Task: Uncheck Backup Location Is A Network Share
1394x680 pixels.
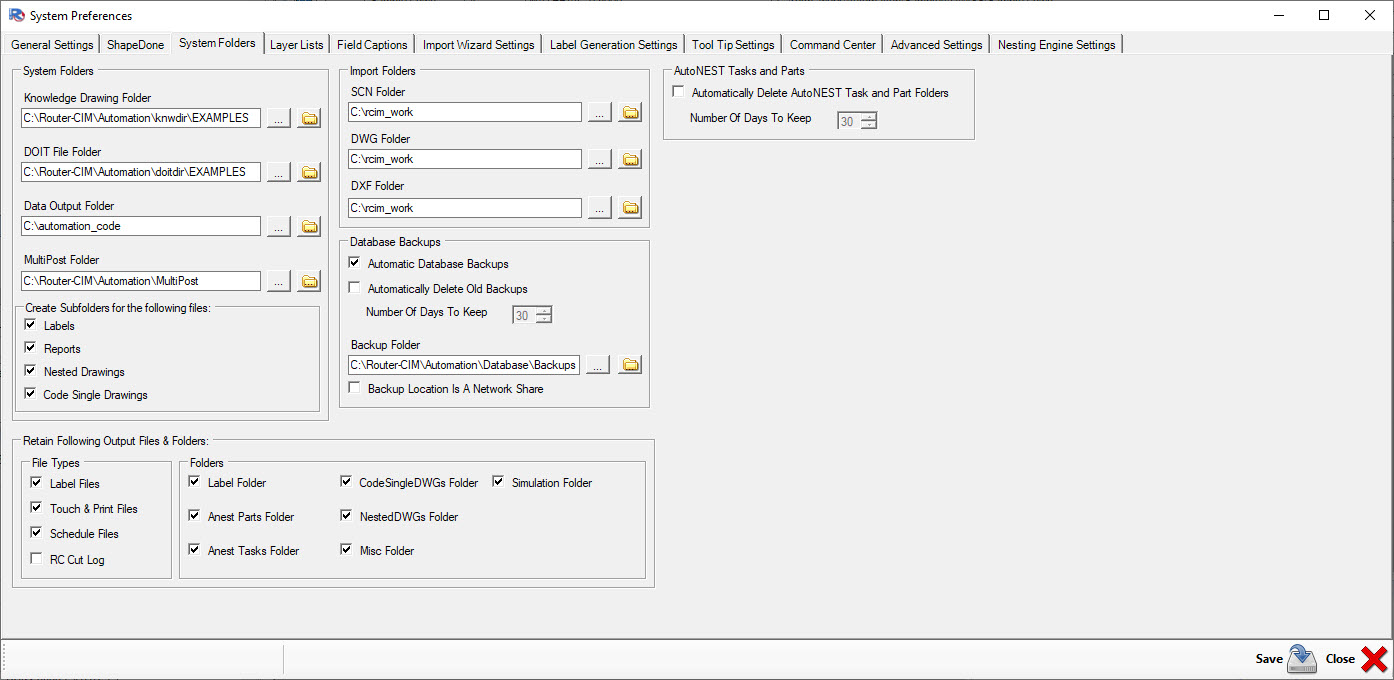Action: (354, 388)
